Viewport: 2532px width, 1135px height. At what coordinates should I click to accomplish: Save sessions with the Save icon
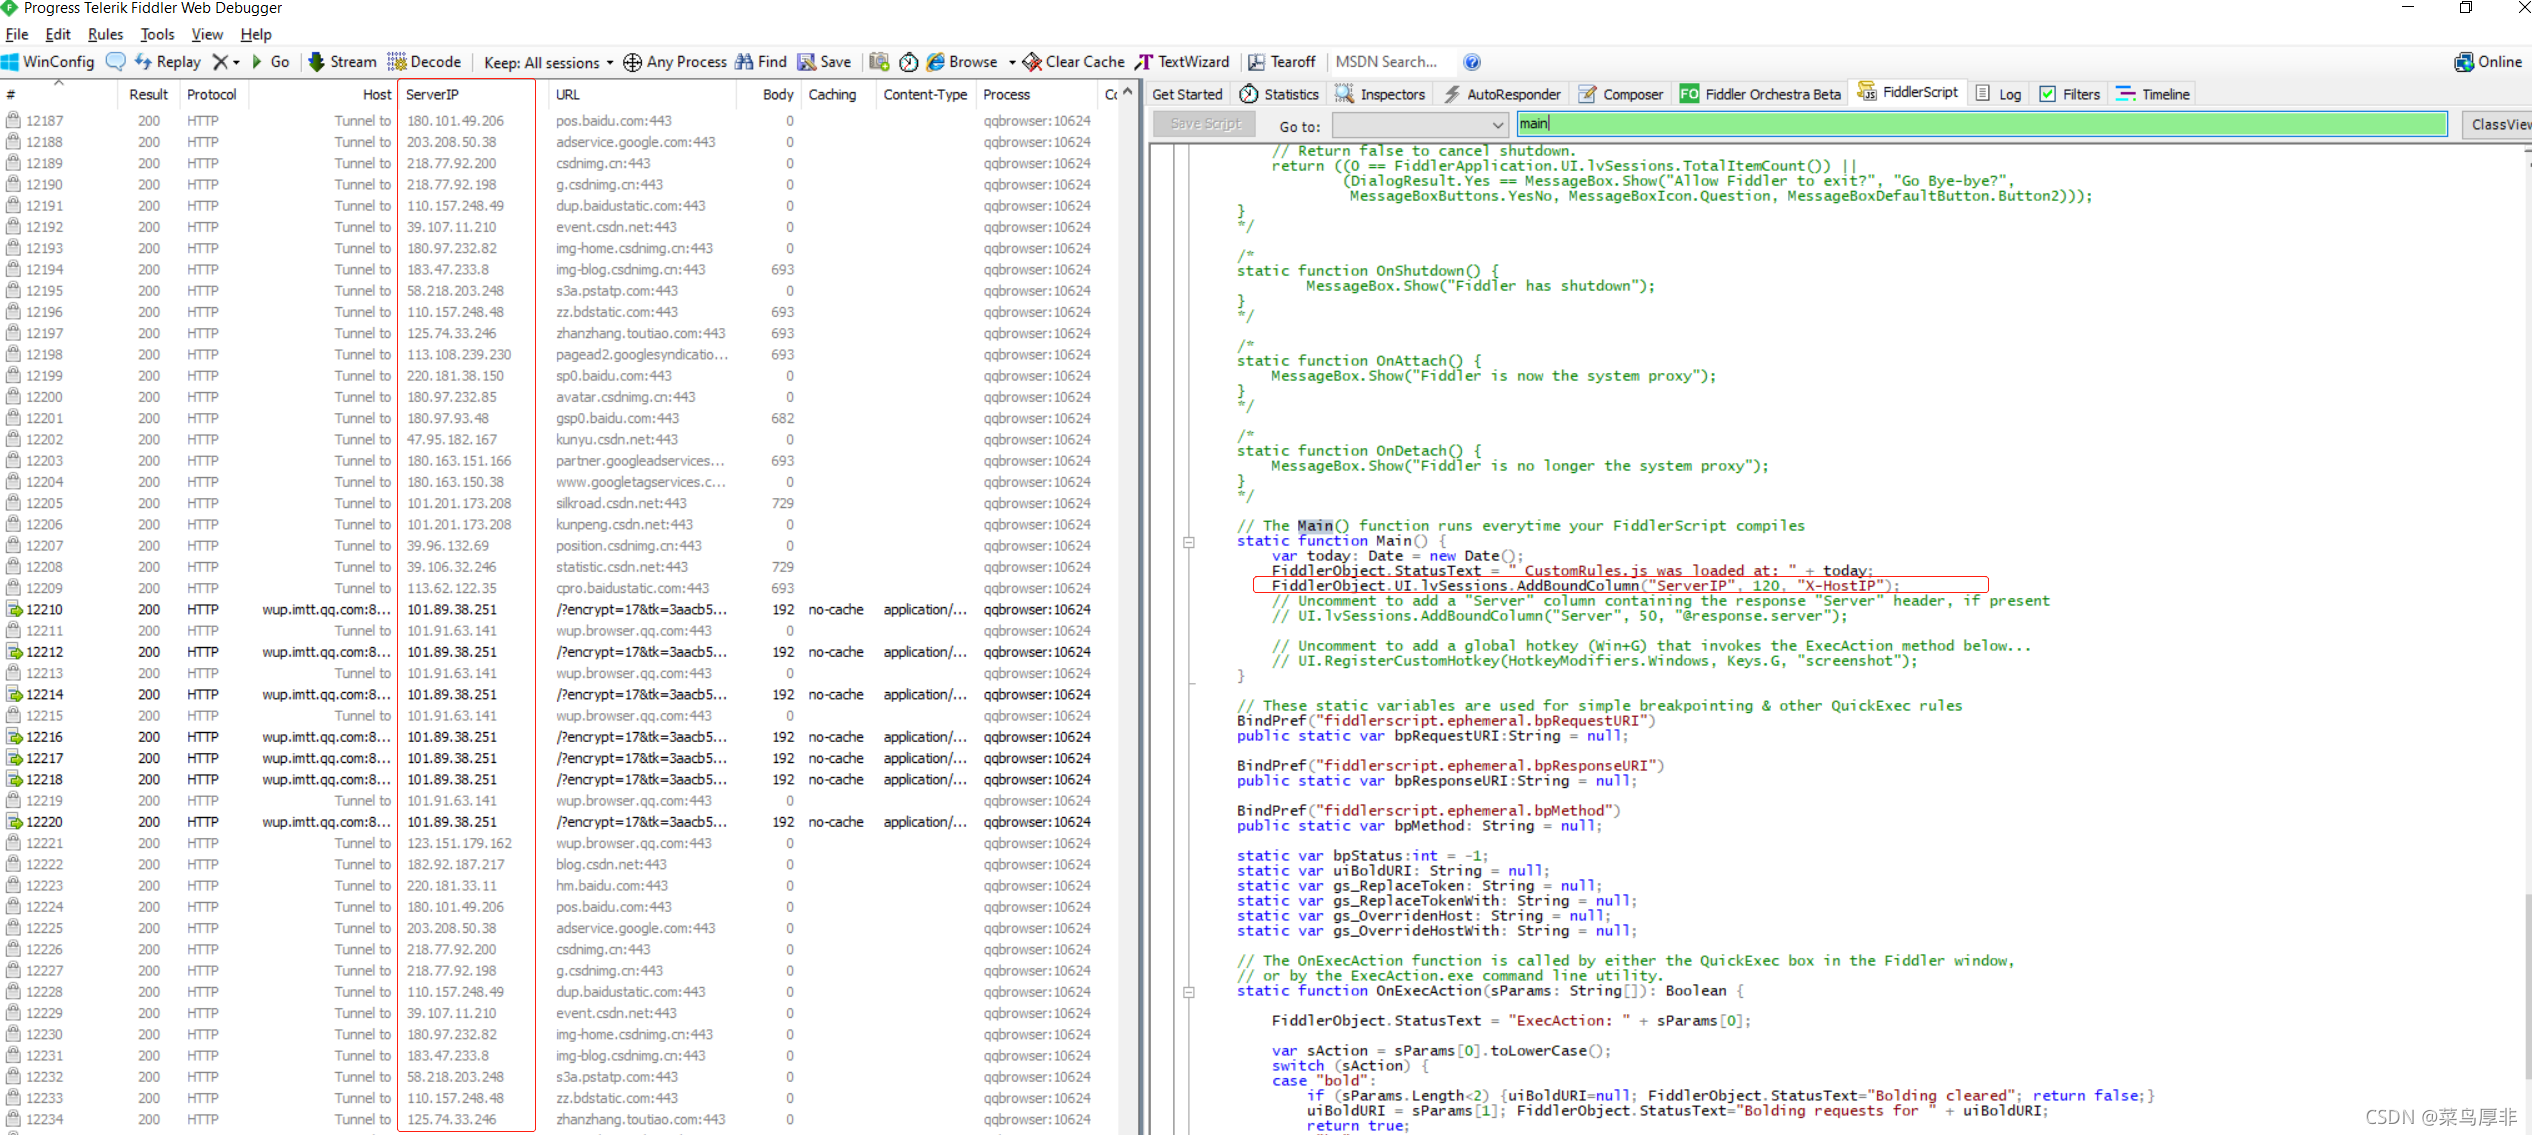coord(824,62)
